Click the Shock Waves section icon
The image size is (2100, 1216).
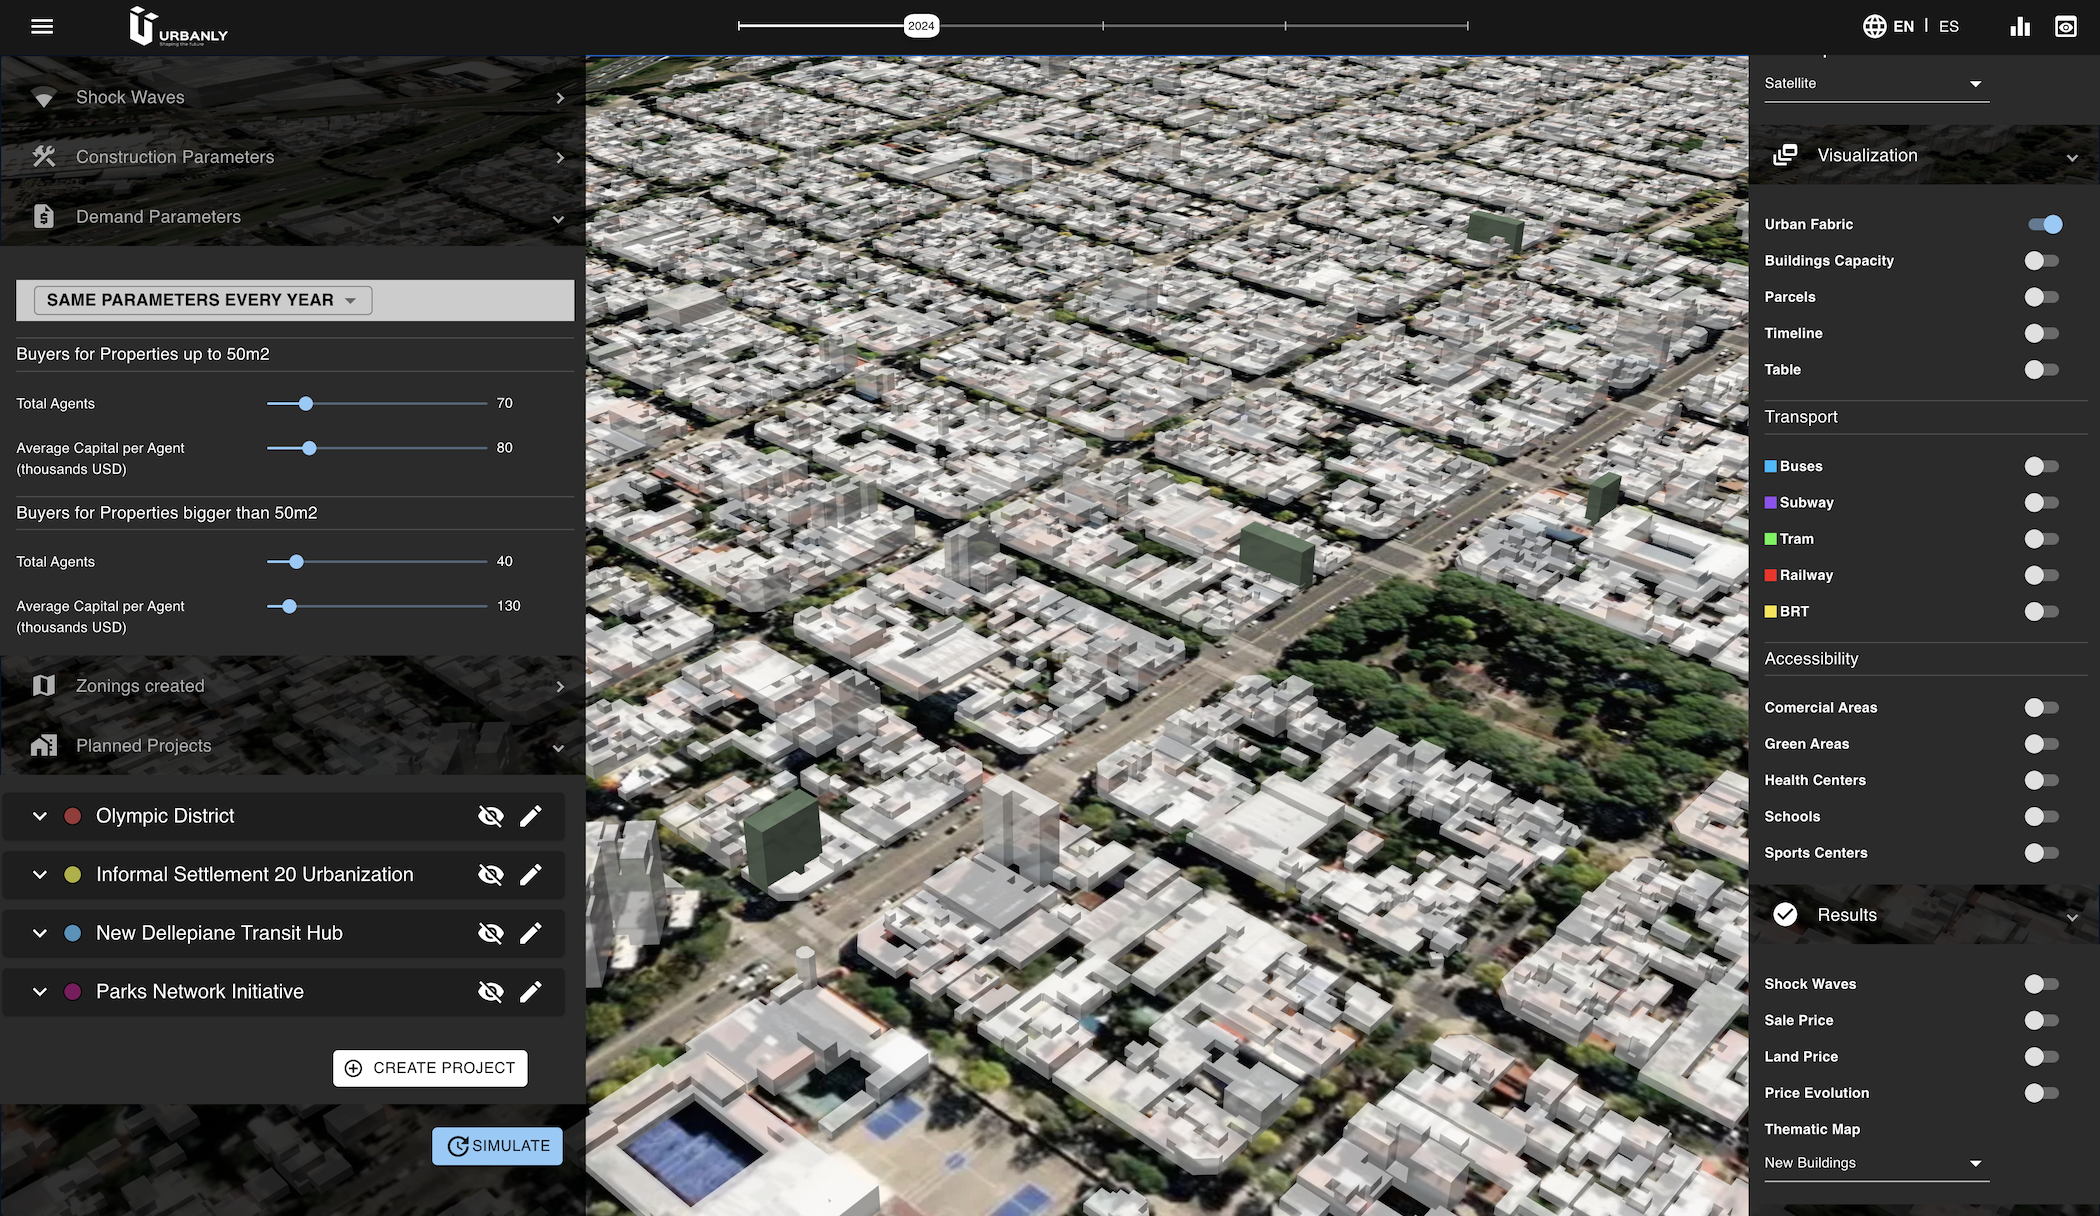(x=43, y=98)
